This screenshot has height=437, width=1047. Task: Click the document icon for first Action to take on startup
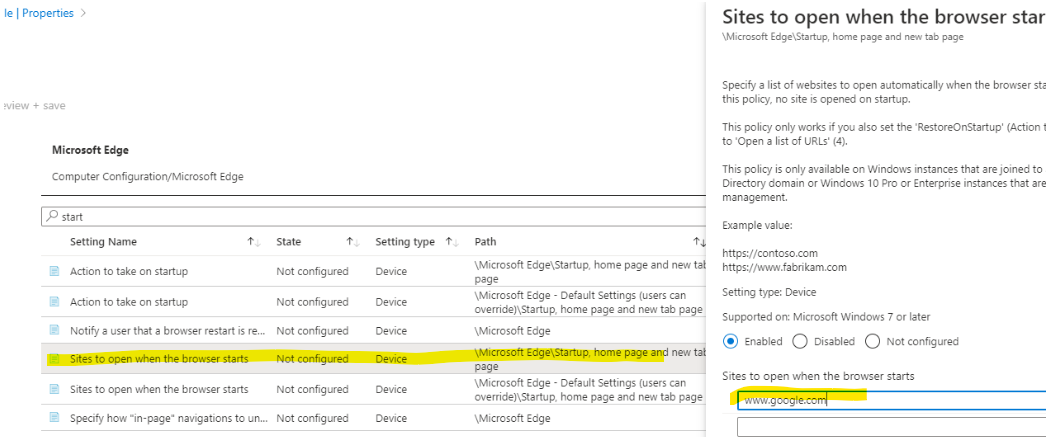pos(54,271)
